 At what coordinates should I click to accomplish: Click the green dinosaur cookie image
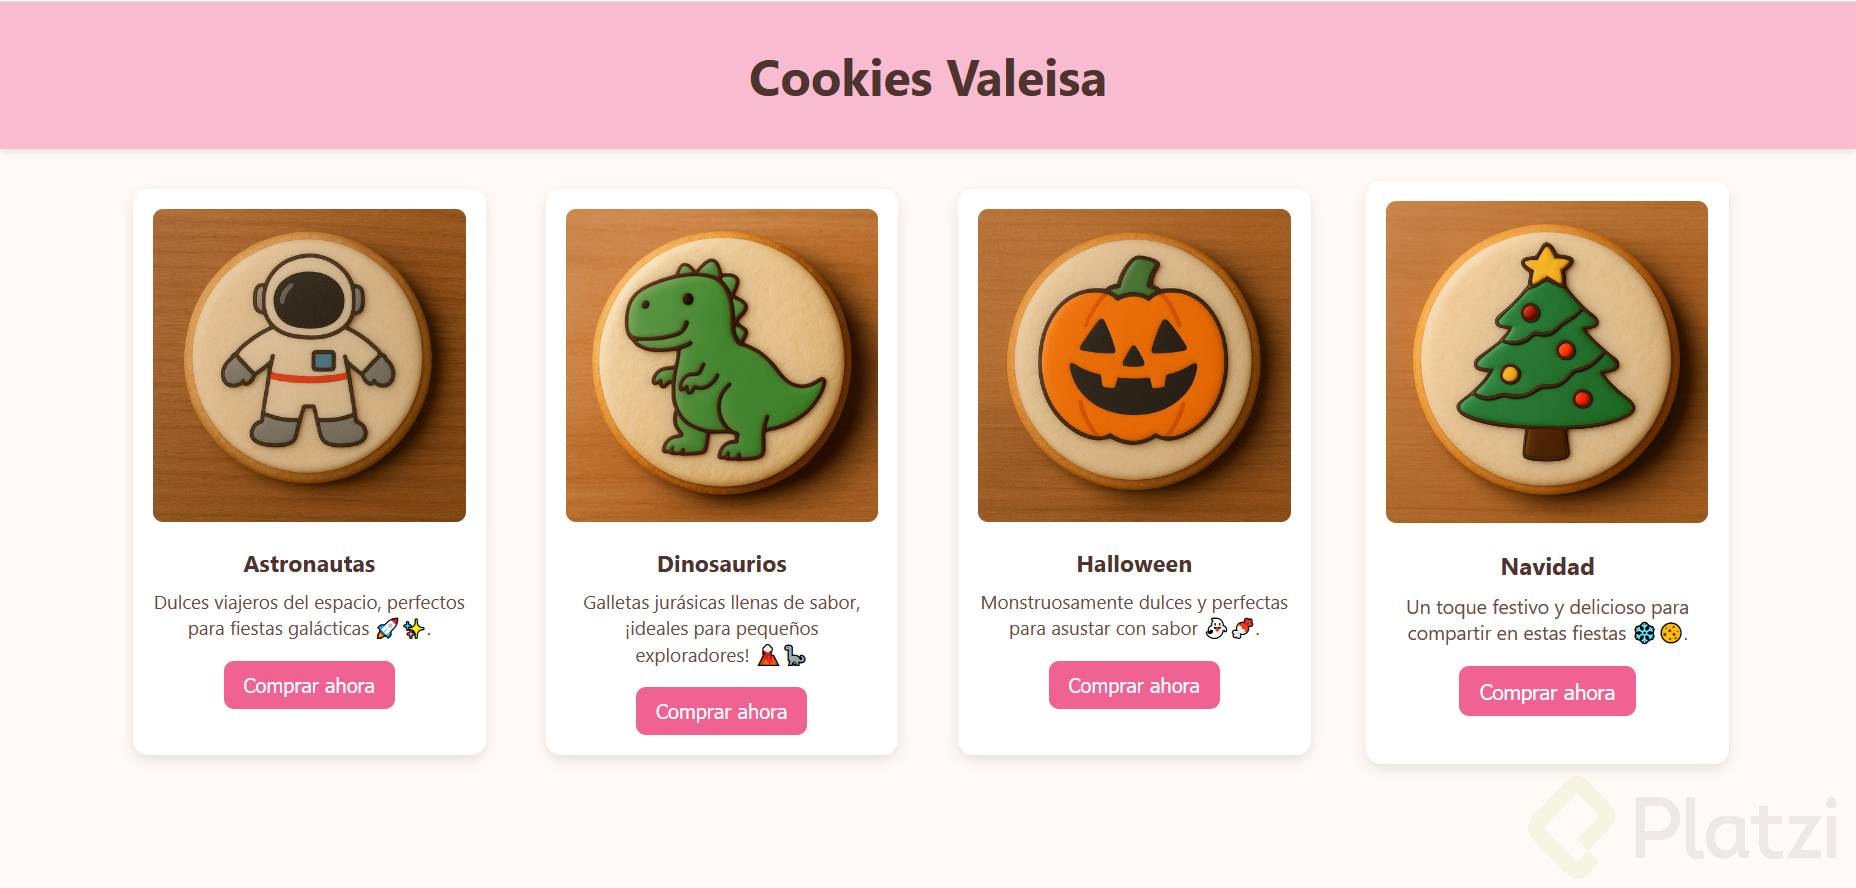tap(722, 365)
